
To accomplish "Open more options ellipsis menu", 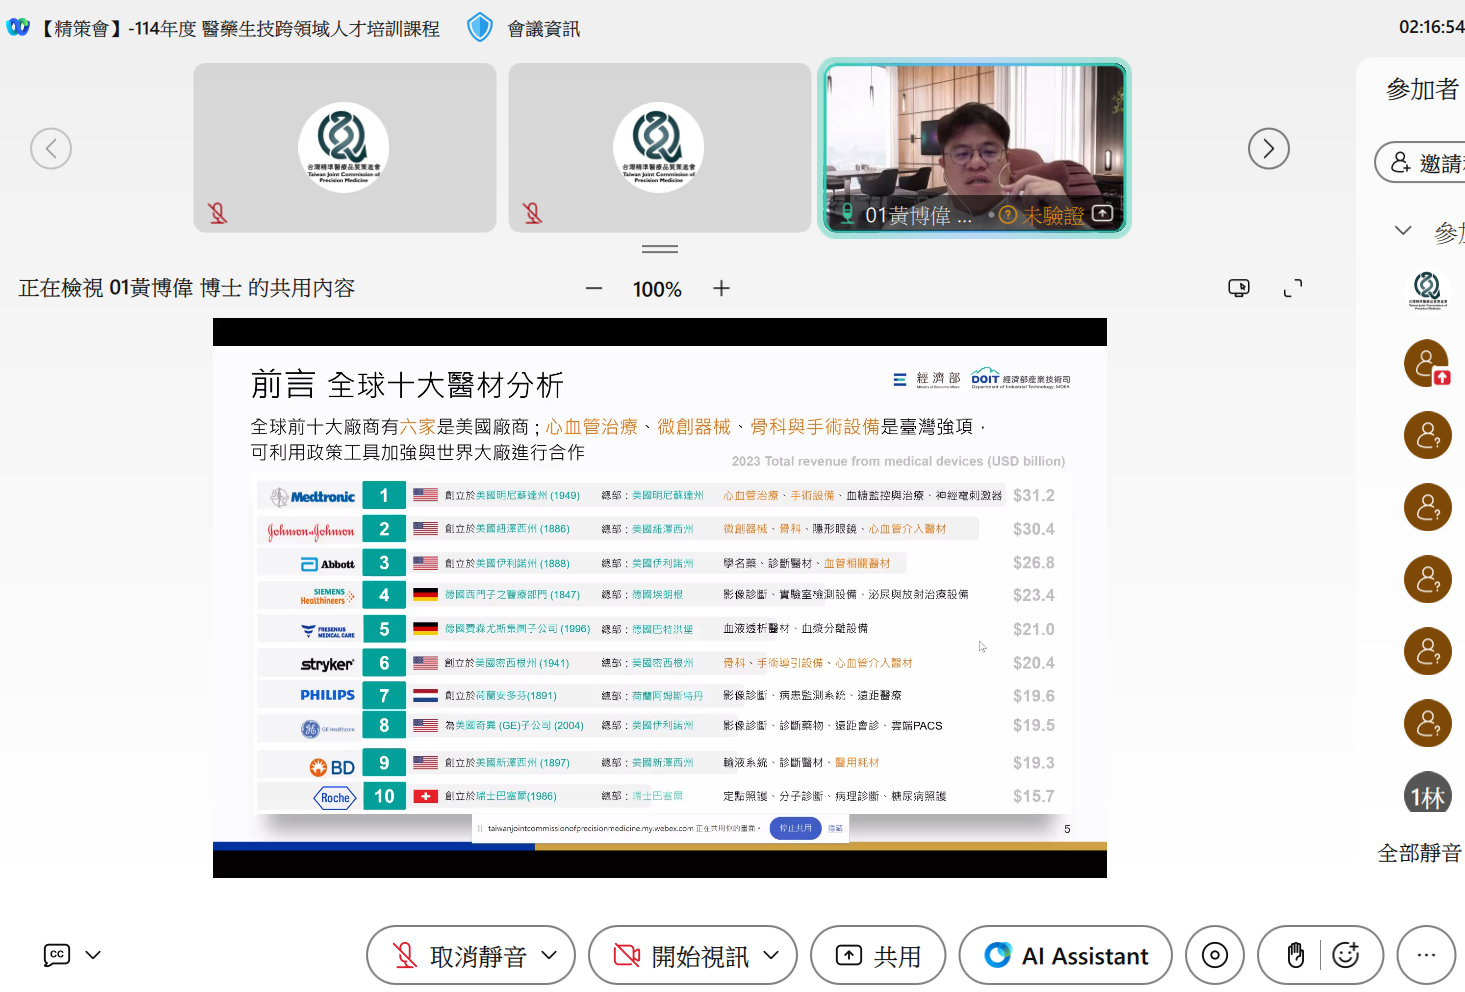I will click(1426, 955).
